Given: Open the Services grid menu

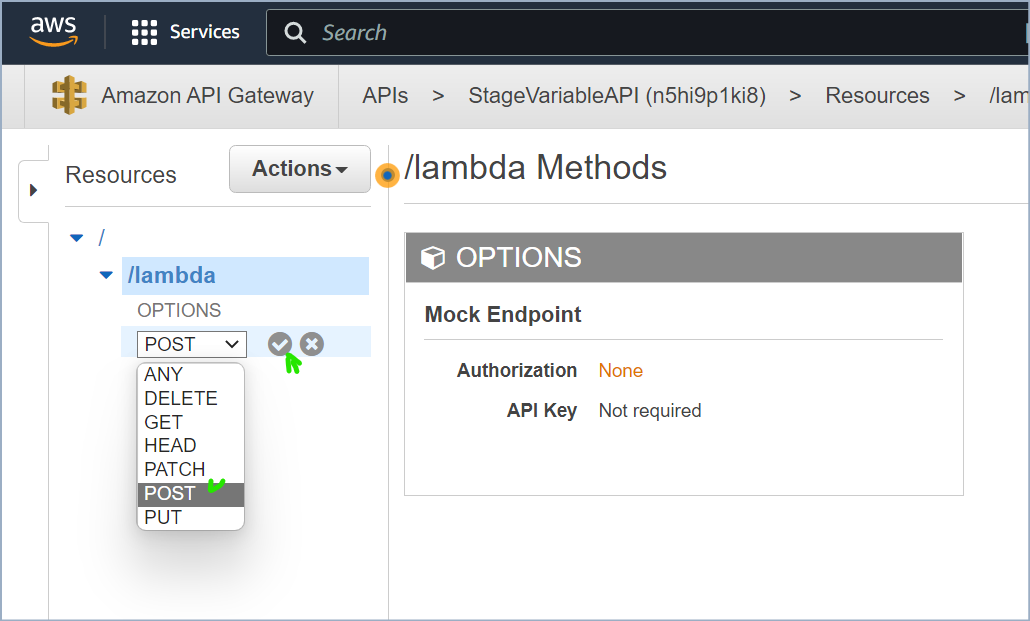Looking at the screenshot, I should pyautogui.click(x=145, y=33).
